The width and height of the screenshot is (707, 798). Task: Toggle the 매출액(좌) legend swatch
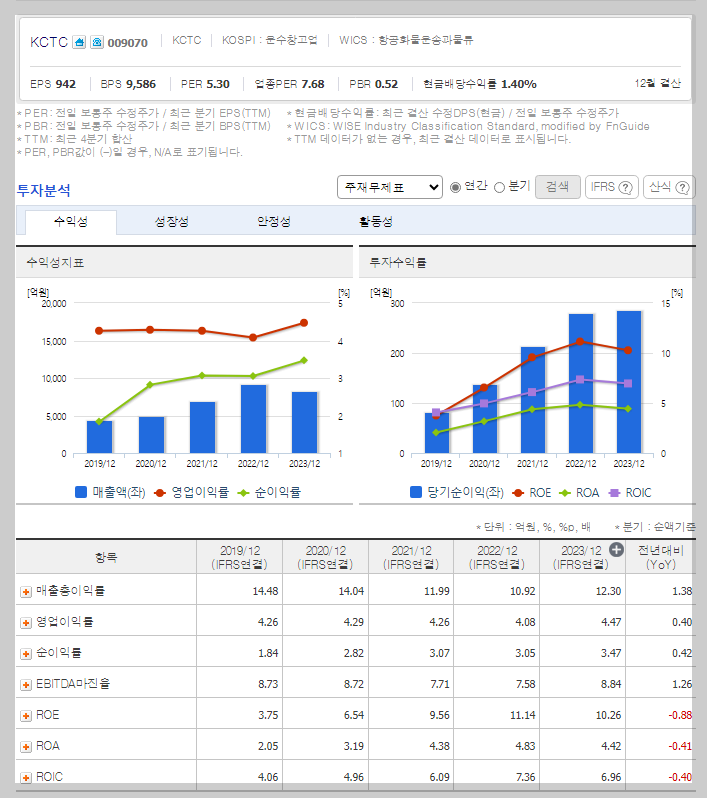[x=81, y=492]
